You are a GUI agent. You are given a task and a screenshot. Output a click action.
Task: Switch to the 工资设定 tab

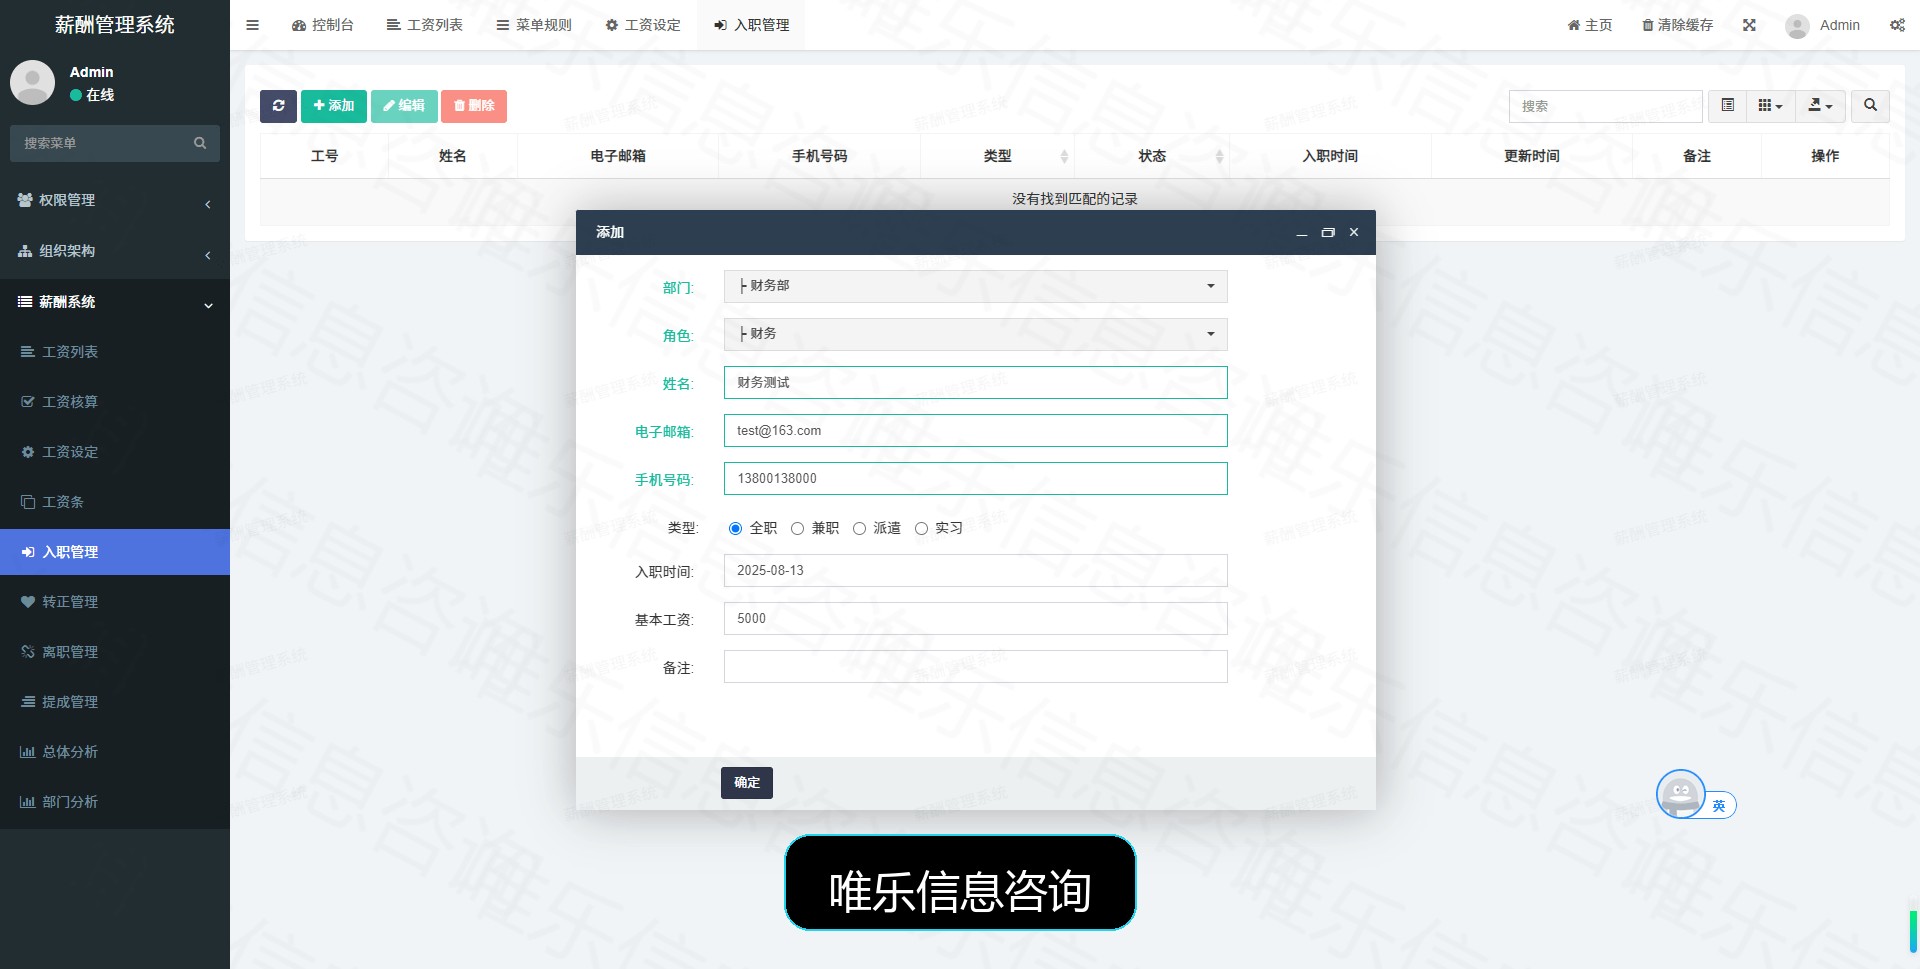[643, 25]
